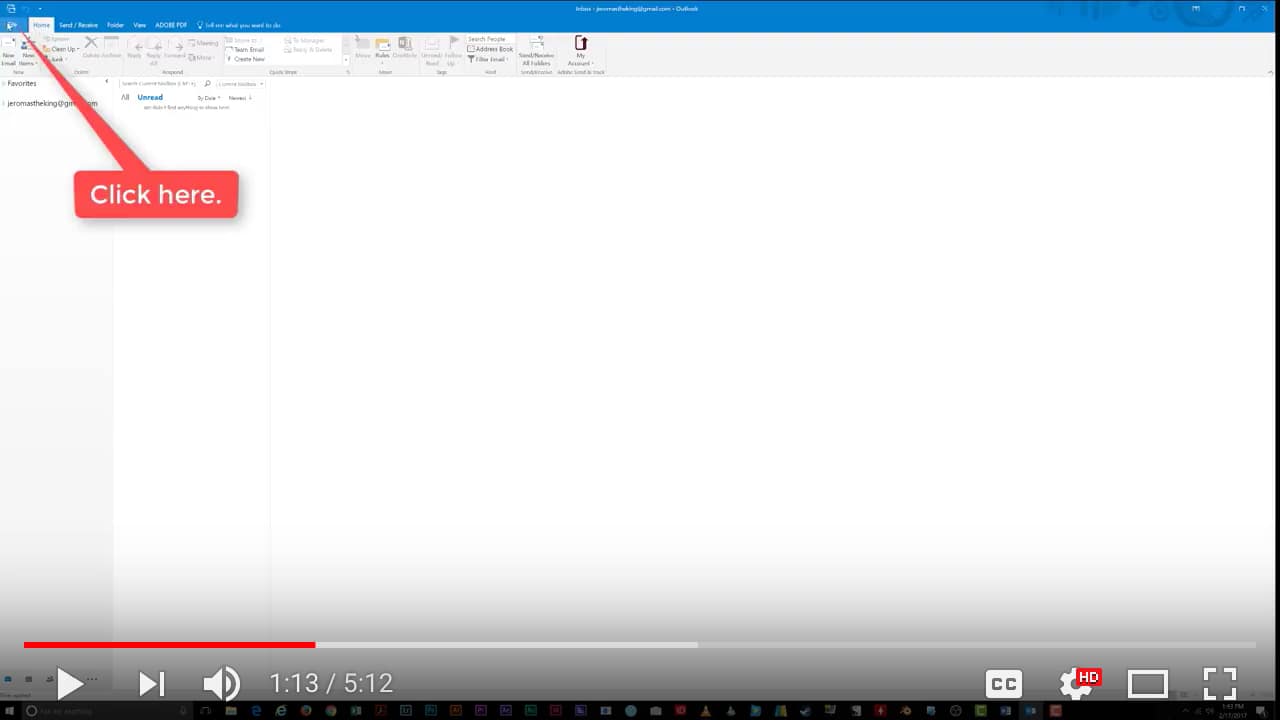Select the All messages filter

pos(126,97)
